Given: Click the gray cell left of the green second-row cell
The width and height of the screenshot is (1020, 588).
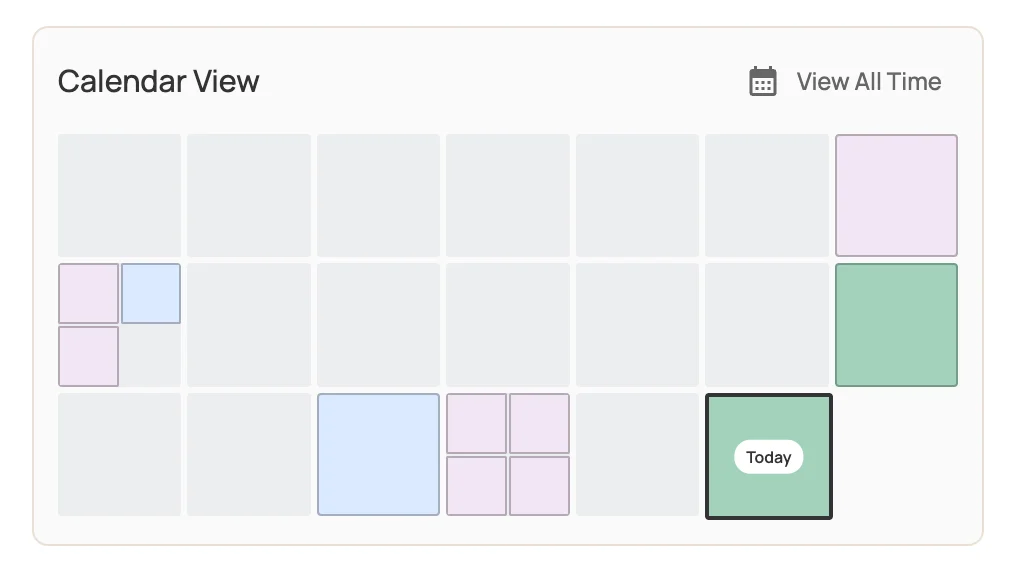Looking at the screenshot, I should click(766, 325).
